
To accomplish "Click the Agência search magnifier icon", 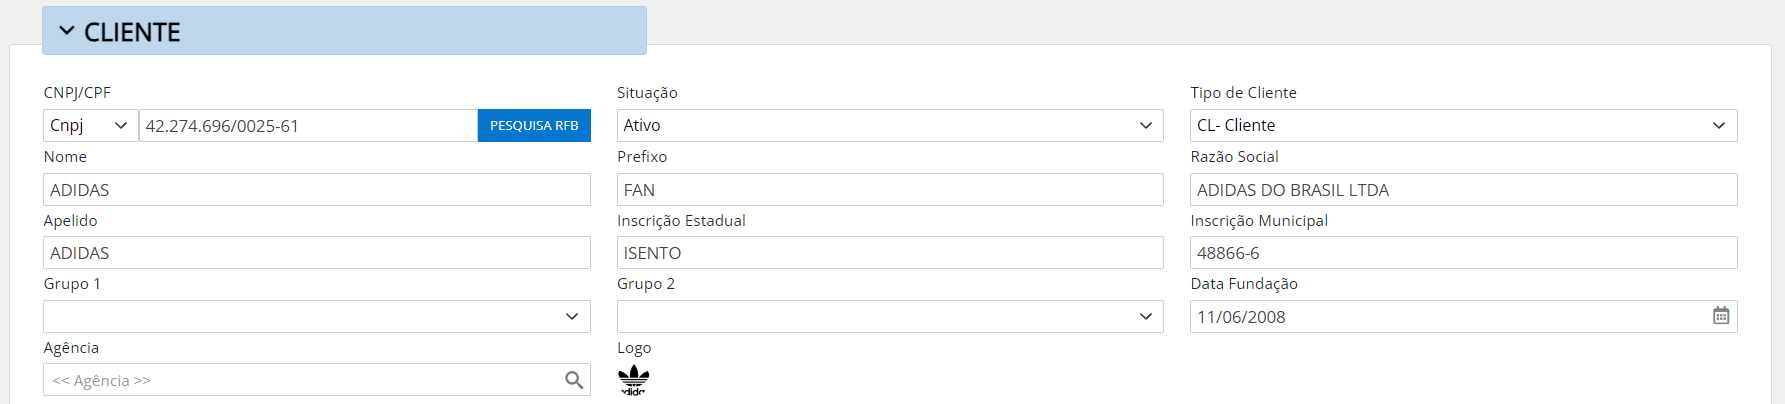I will [574, 380].
